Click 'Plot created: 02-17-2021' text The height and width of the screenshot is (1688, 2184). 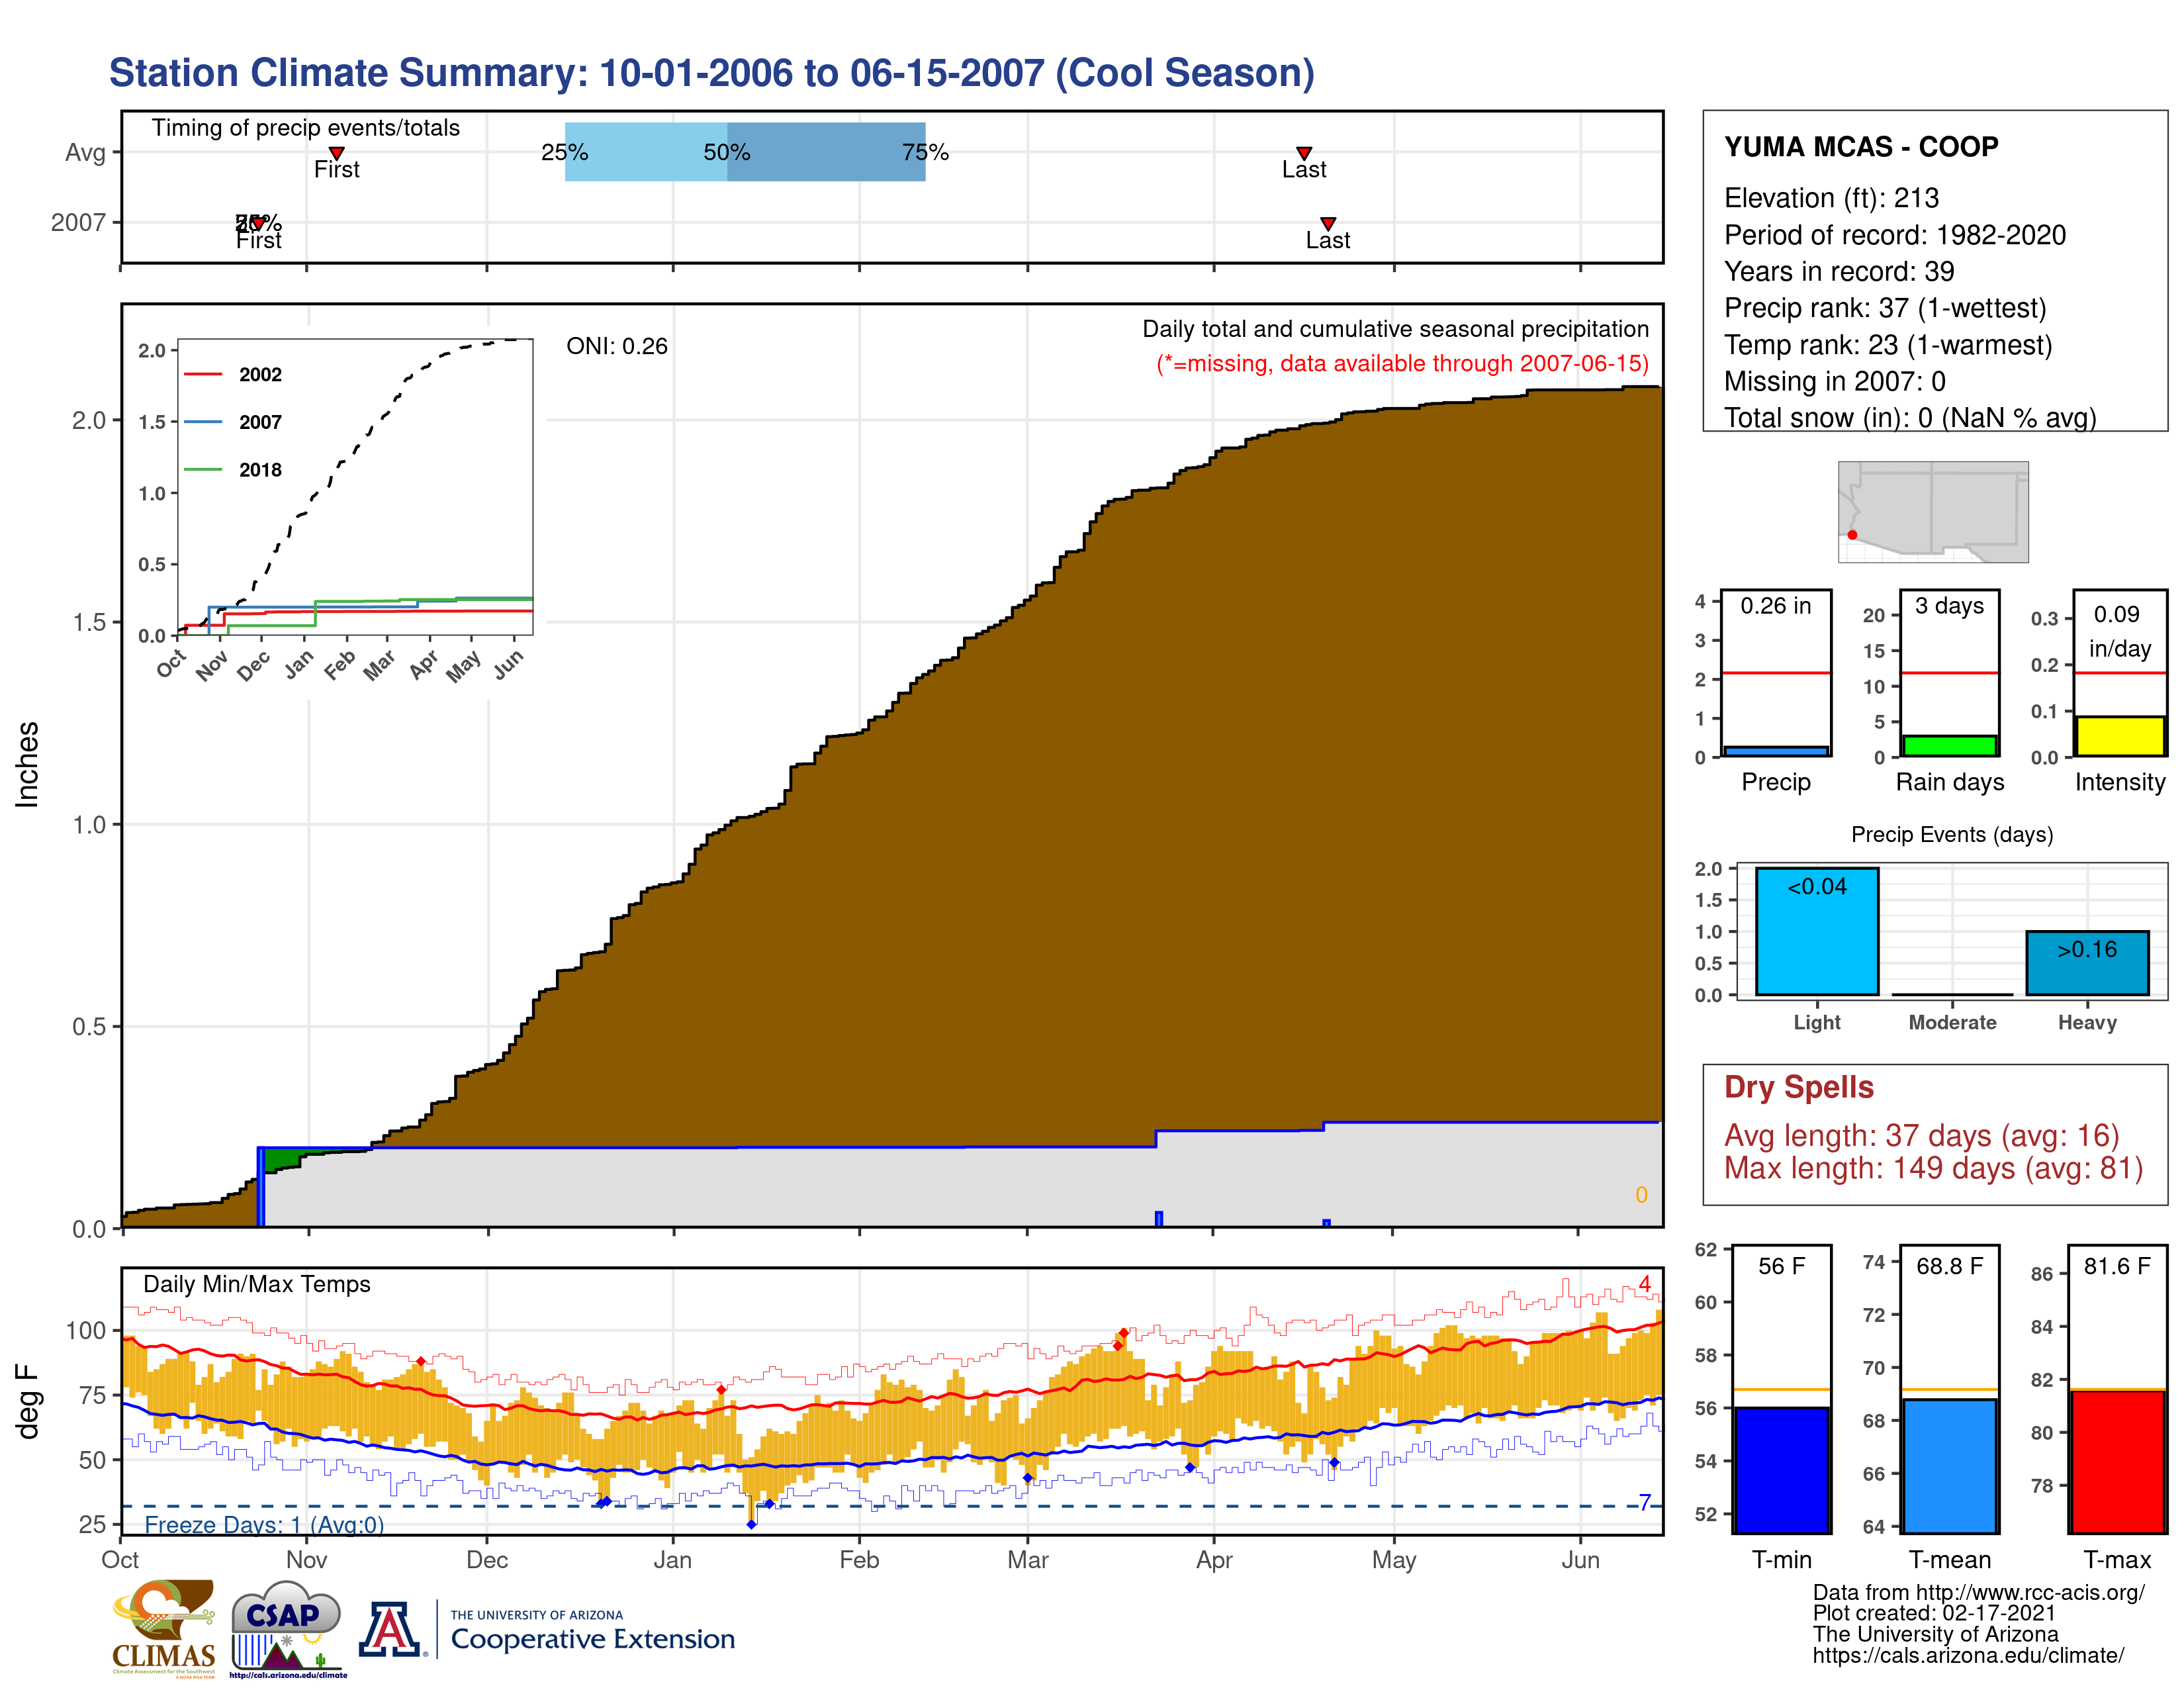(1934, 1613)
